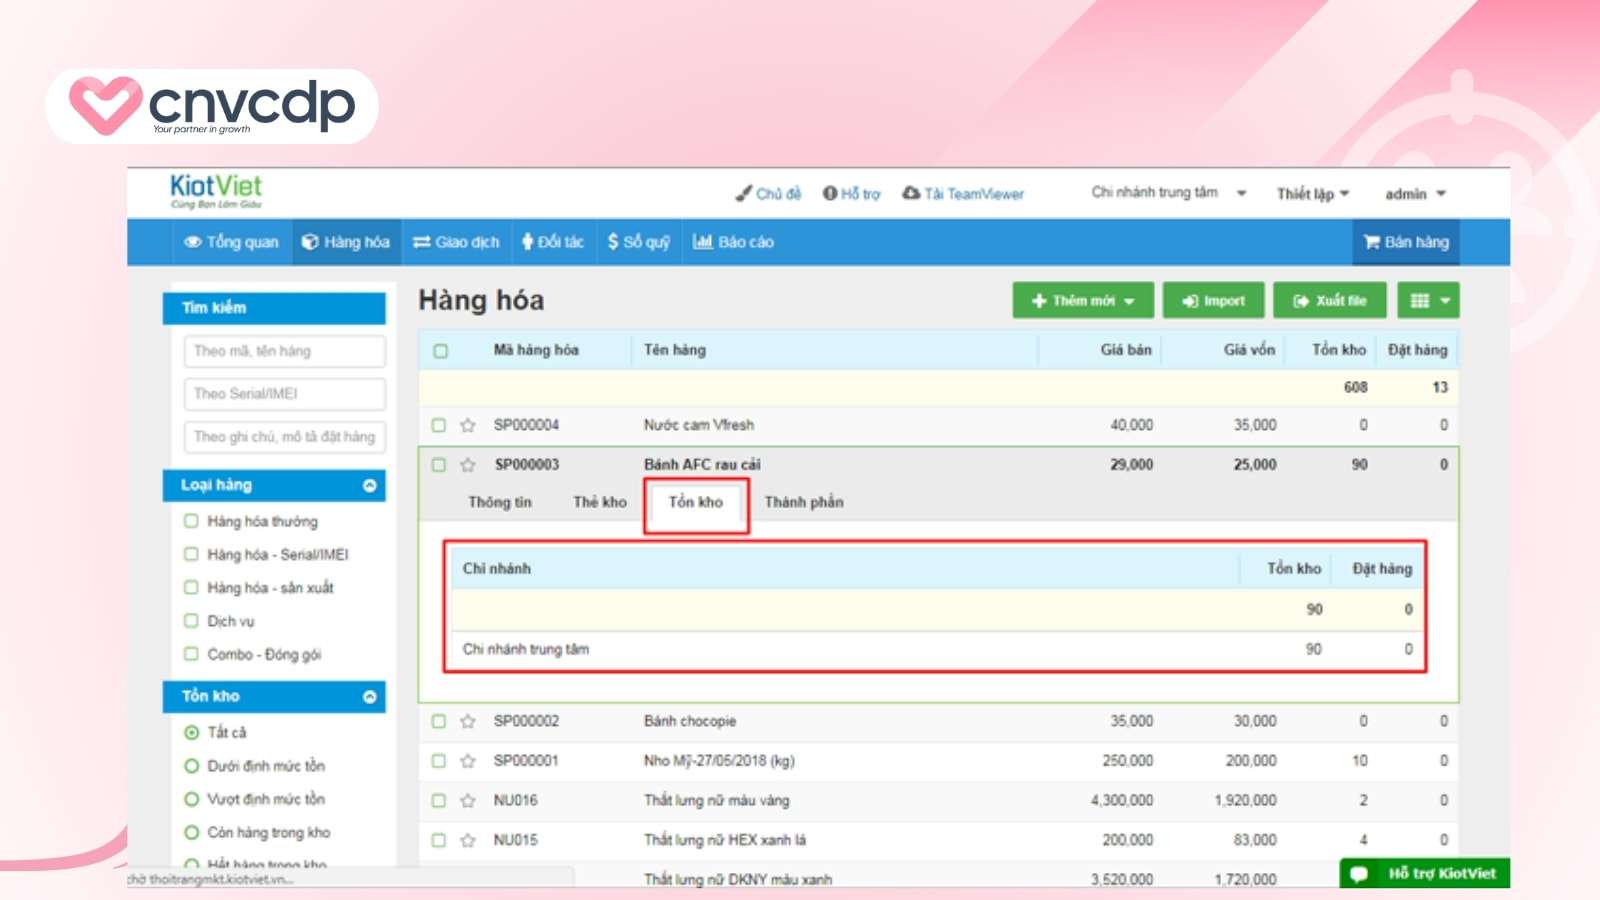Open the Hỗ trợ KiotViet chat
The image size is (1600, 900).
1423,872
